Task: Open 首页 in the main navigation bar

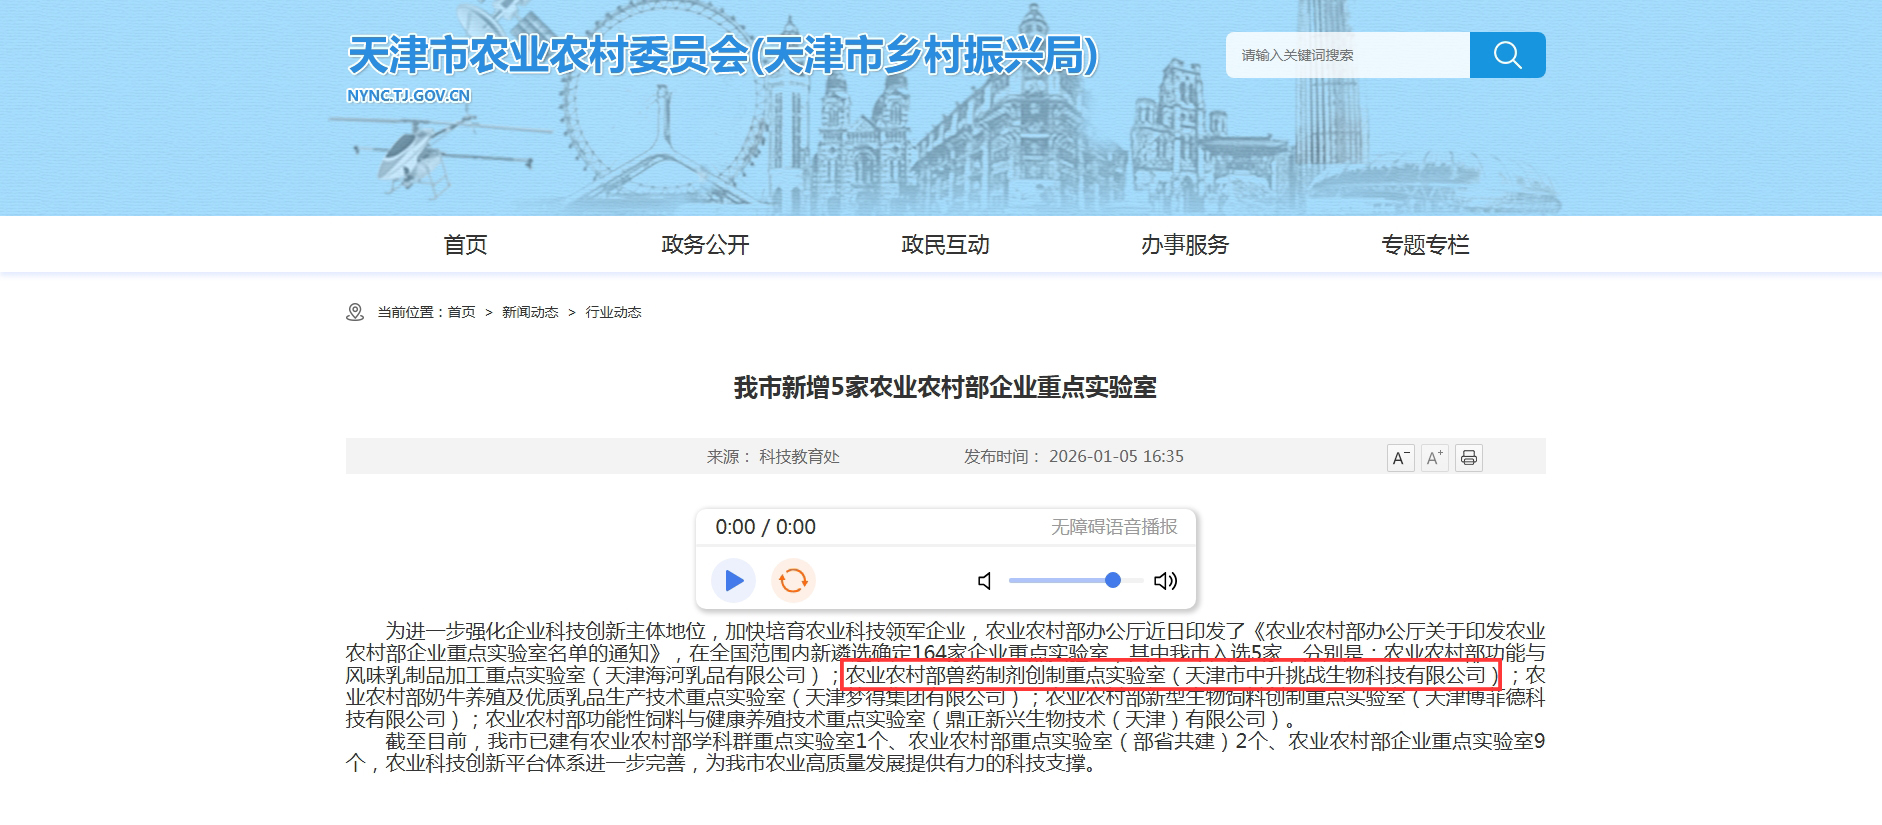Action: pyautogui.click(x=465, y=245)
